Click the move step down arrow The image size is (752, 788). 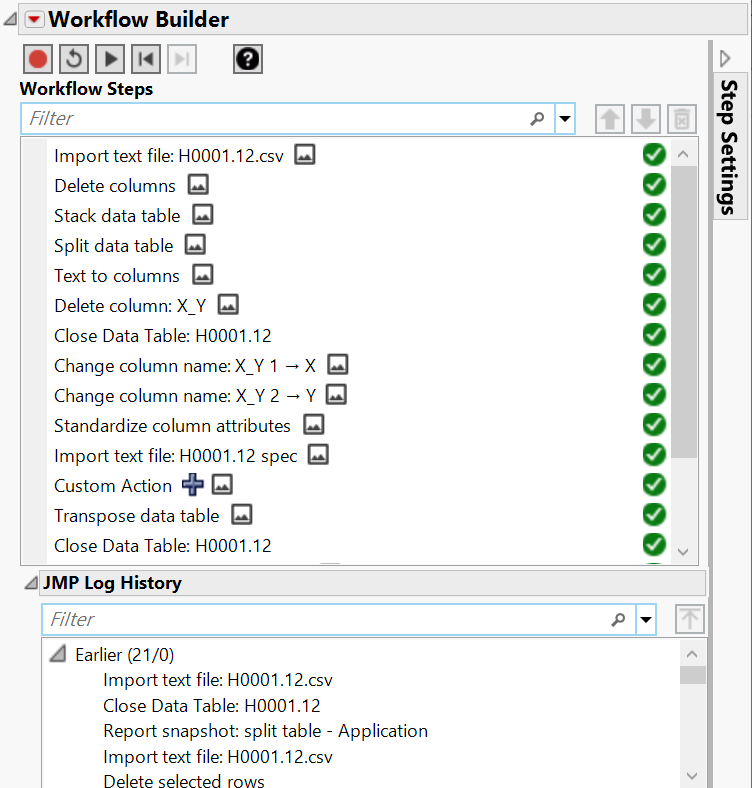click(645, 119)
